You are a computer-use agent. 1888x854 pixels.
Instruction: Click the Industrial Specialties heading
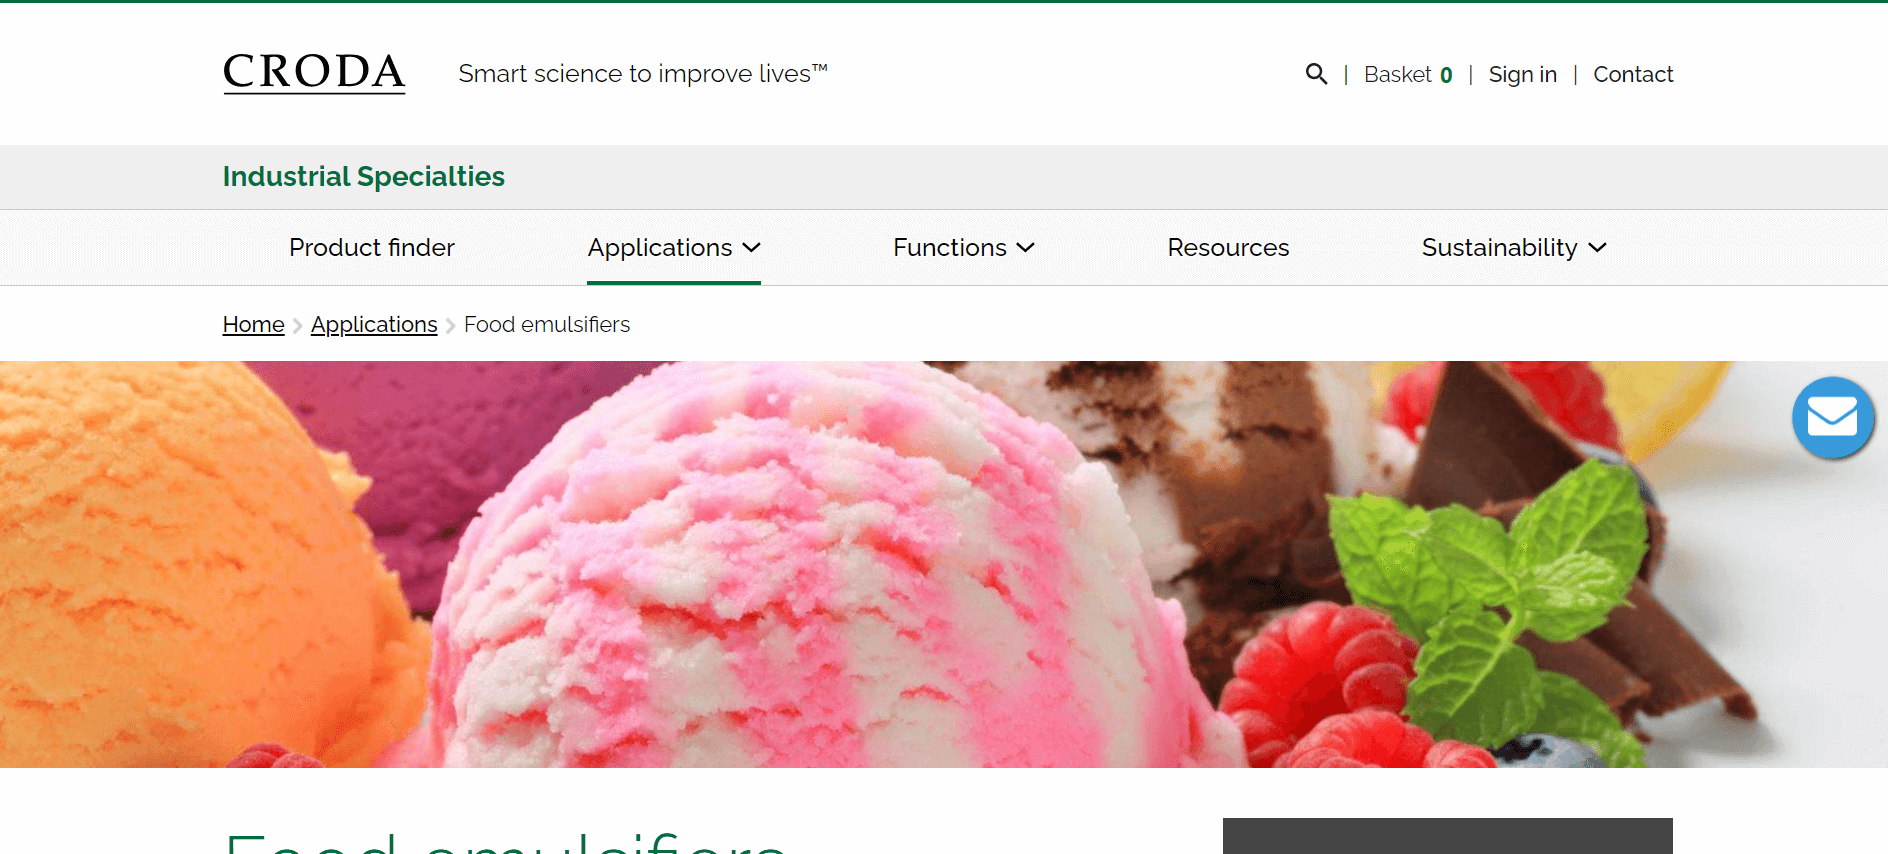coord(363,177)
